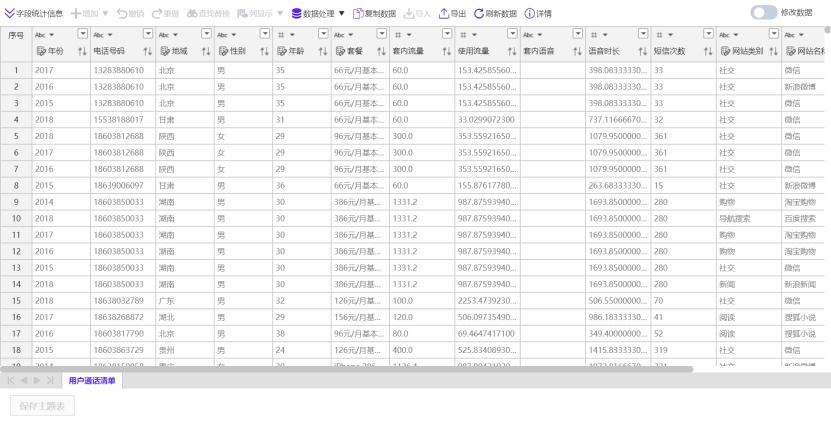831x421 pixels.
Task: Change the numeric data type of 年龄
Action: [x=285, y=35]
